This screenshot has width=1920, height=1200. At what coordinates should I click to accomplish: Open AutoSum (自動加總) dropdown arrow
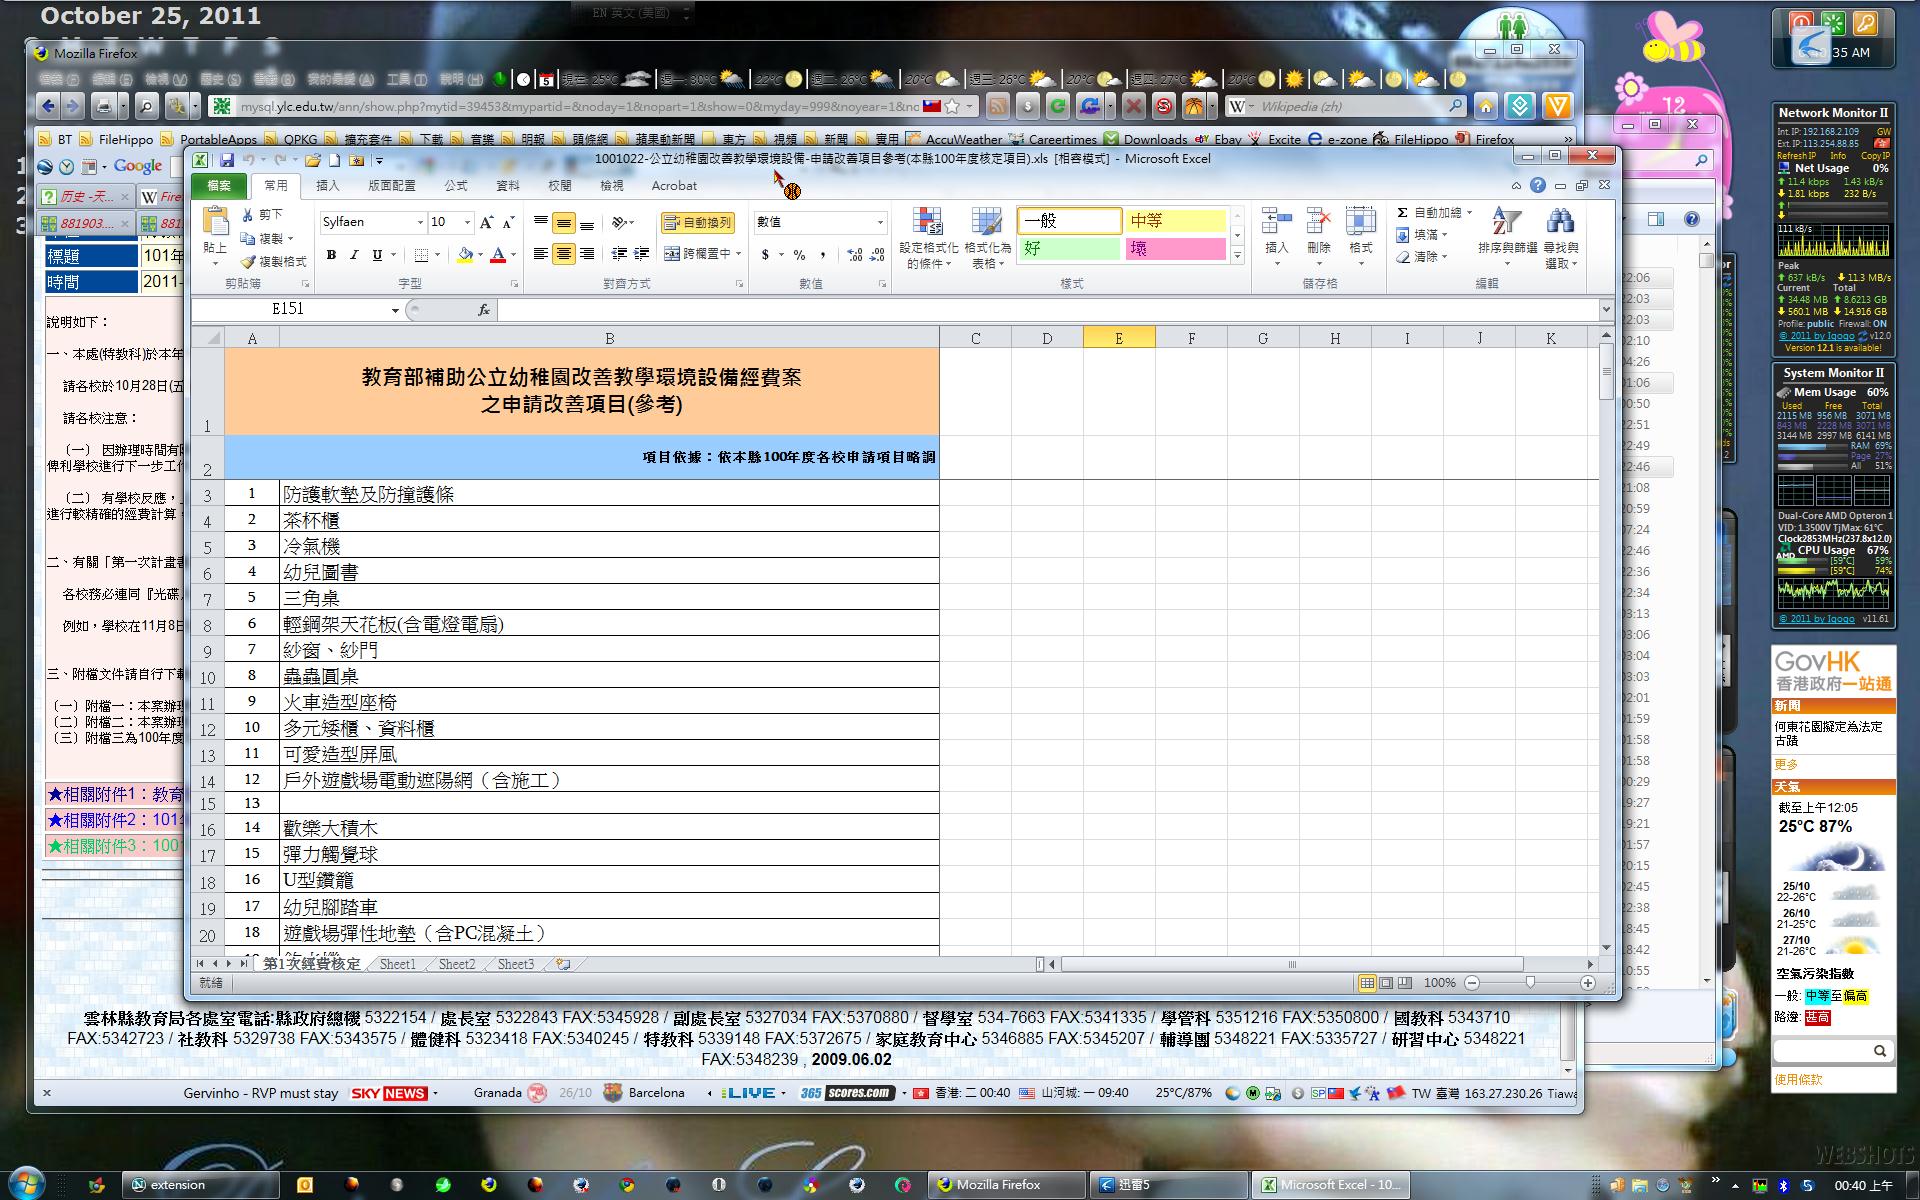pos(1471,213)
